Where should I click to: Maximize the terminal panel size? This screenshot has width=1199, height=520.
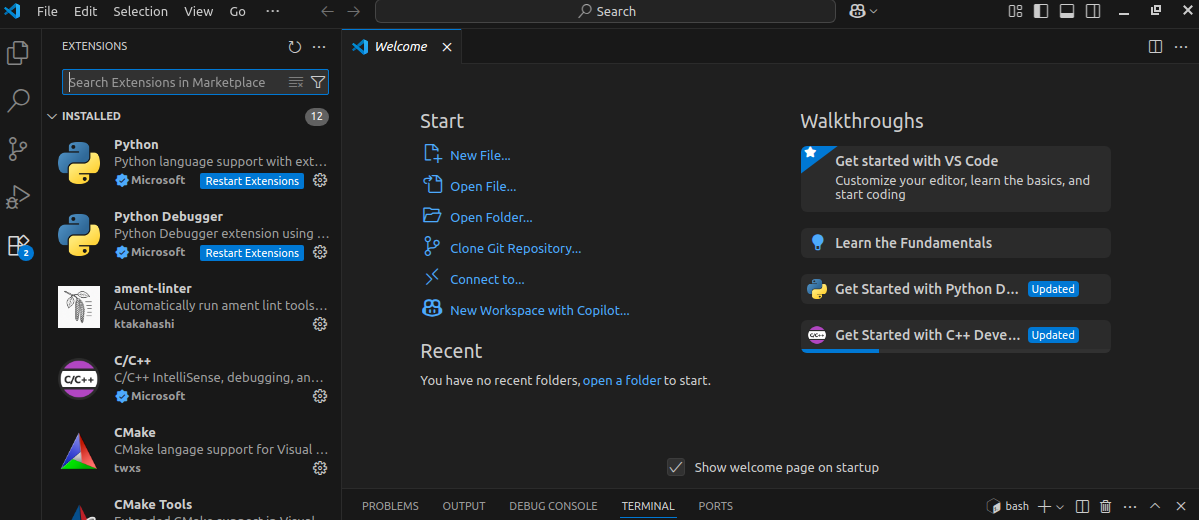coord(1155,506)
